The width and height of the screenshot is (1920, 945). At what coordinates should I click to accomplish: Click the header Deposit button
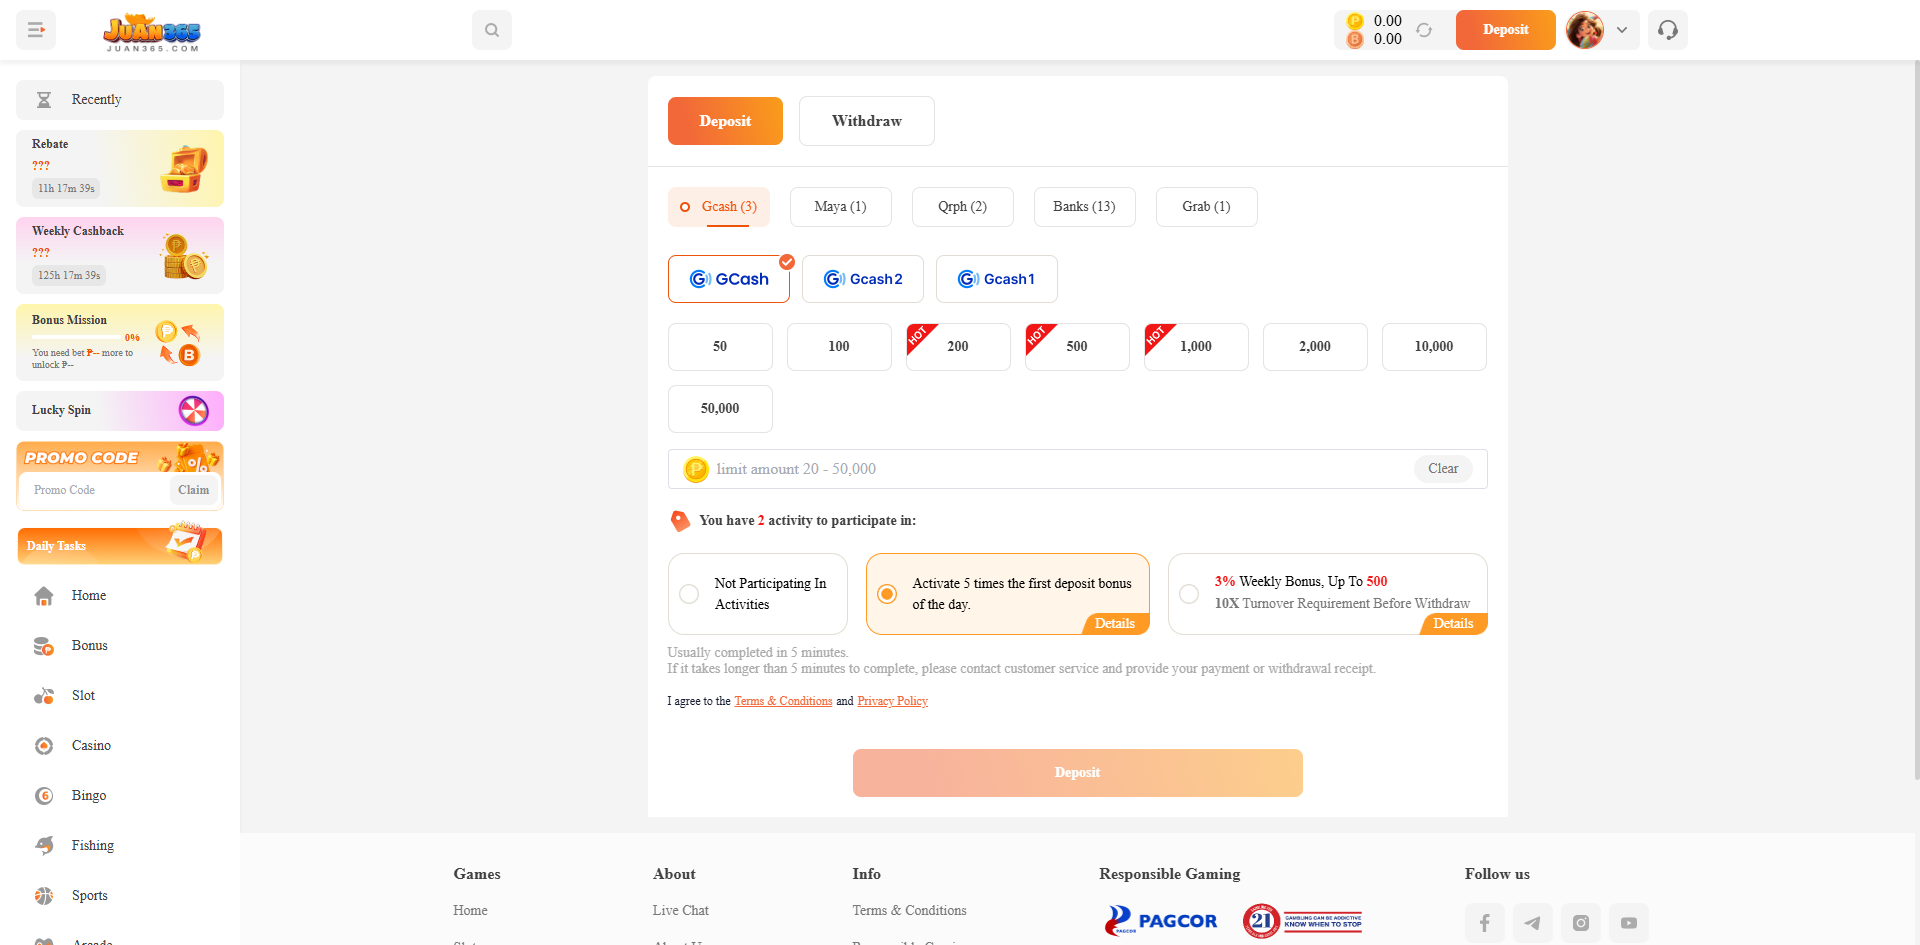[x=1506, y=30]
